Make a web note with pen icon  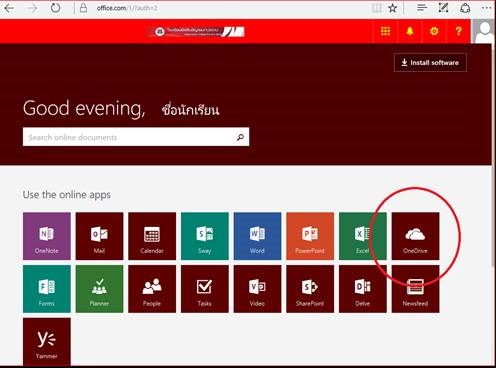(x=443, y=8)
